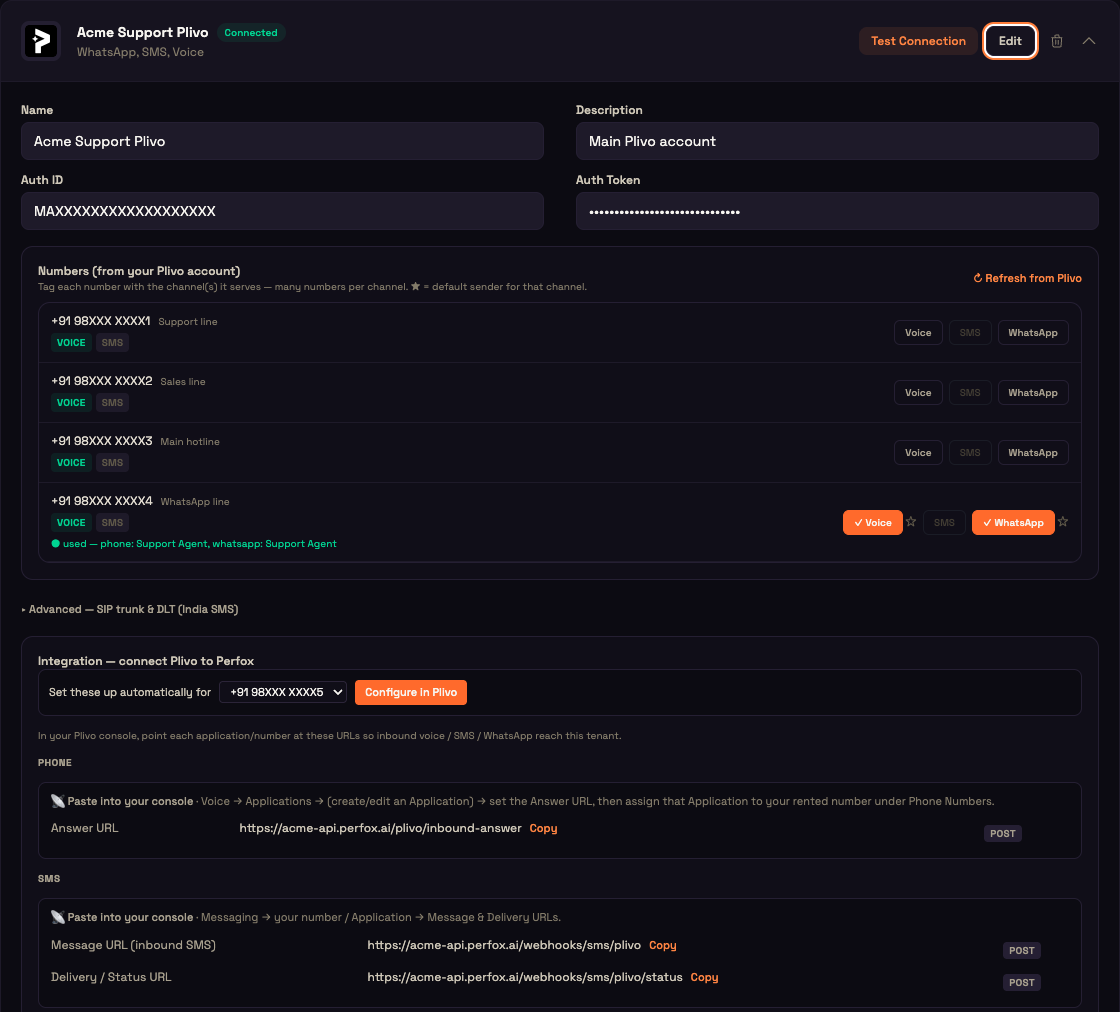Toggle SMS for WhatsApp line number
1120x1012 pixels.
(x=944, y=523)
